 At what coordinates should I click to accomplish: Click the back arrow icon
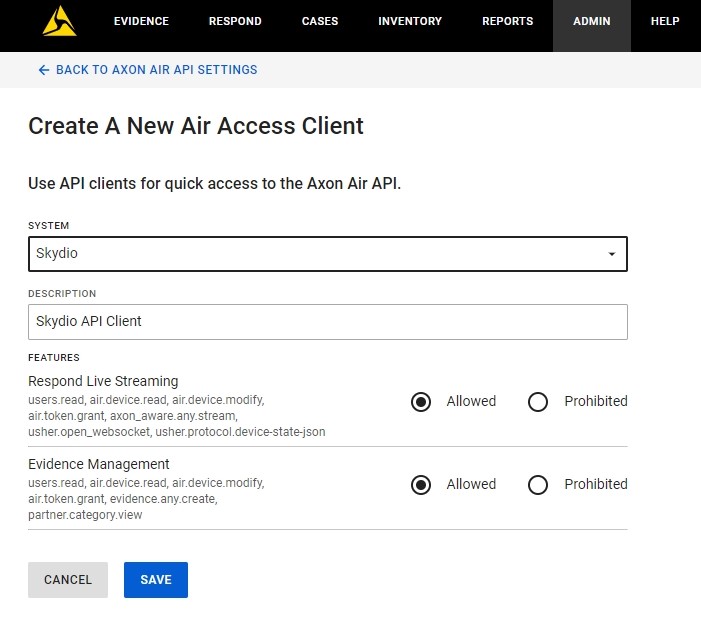(43, 70)
